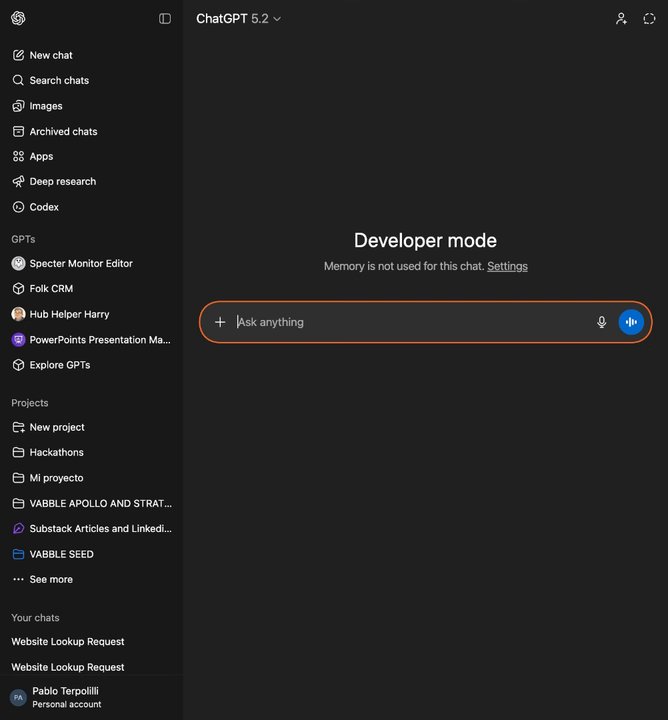This screenshot has width=668, height=720.
Task: Click the plus attach button
Action: 220,322
